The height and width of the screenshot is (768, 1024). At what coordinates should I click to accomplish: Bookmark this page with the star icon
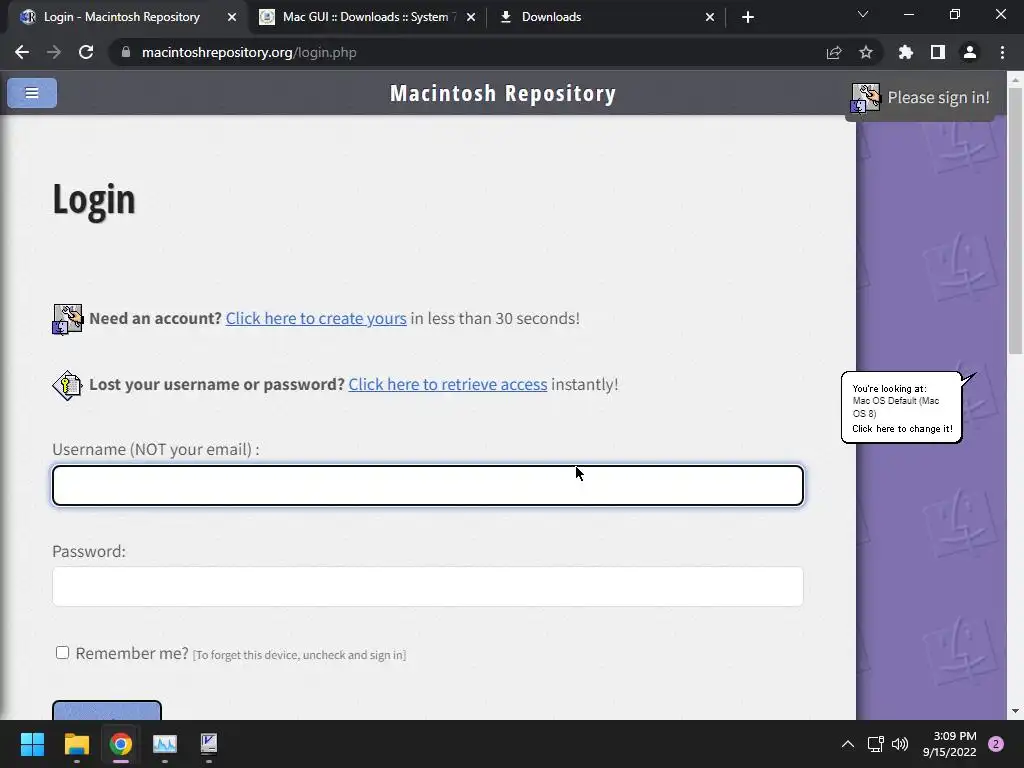866,52
